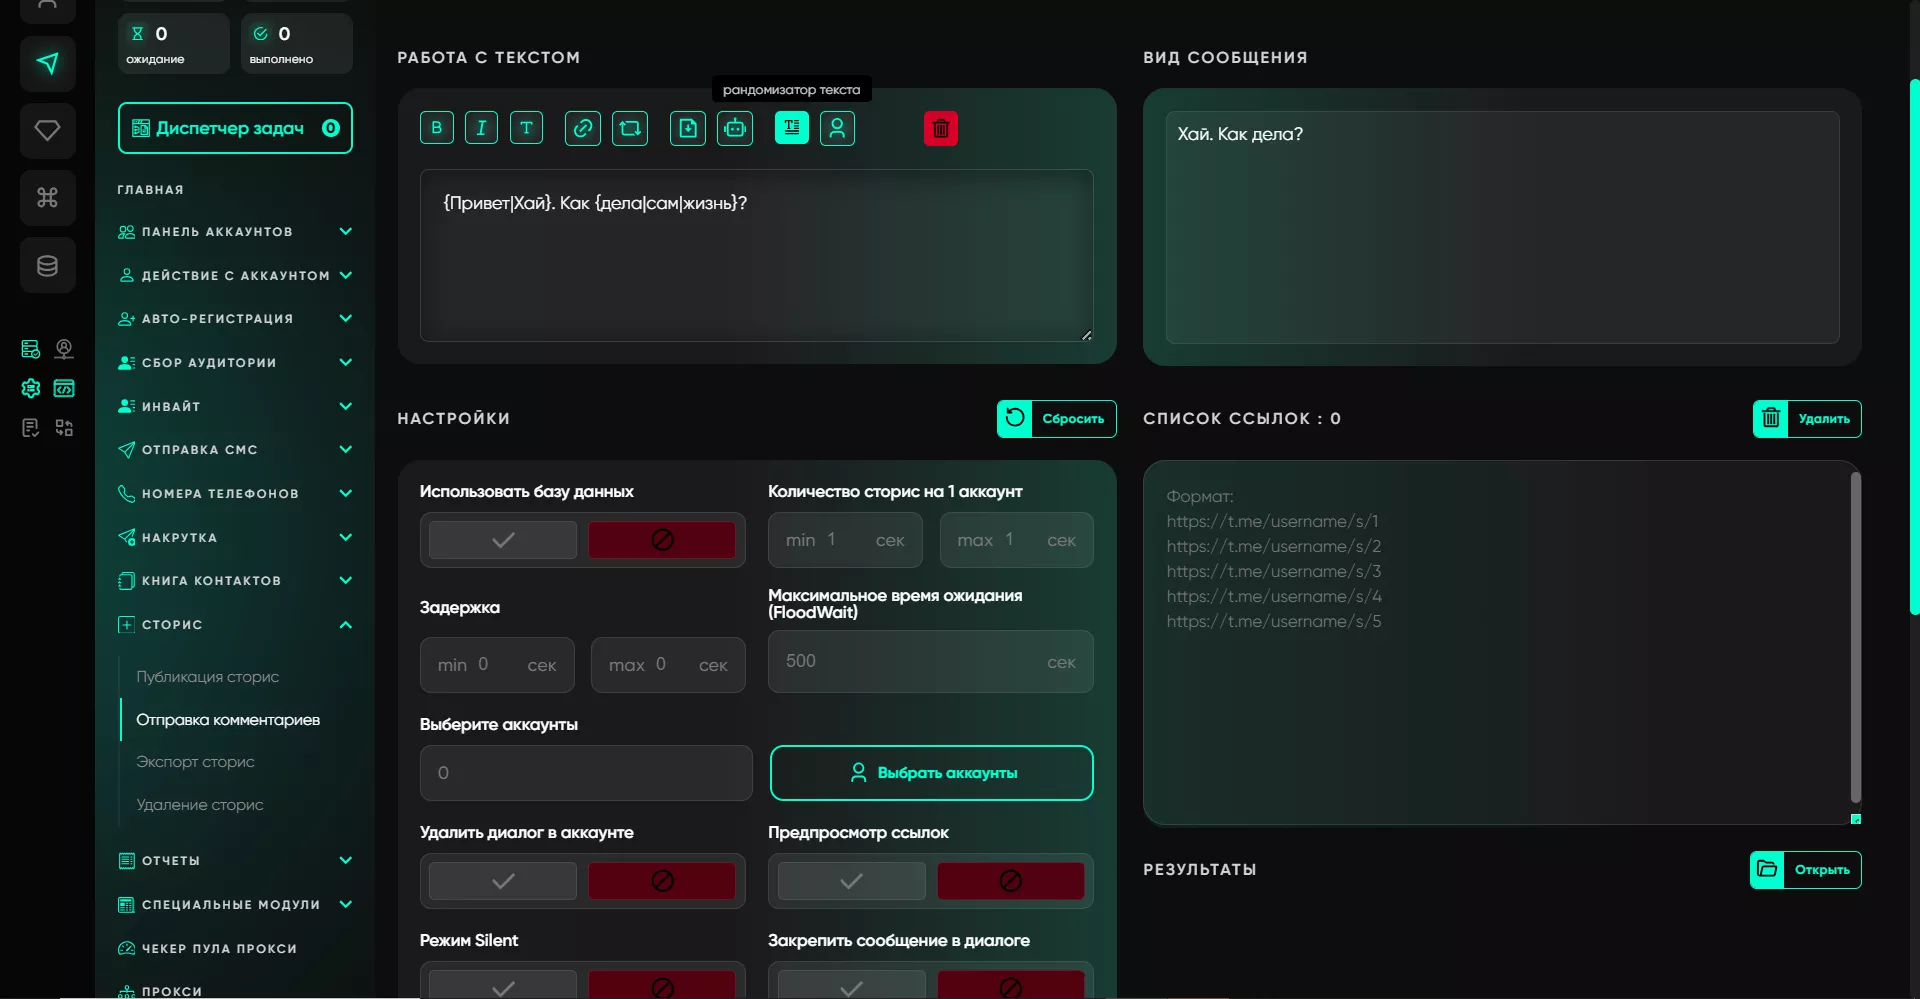Click 'Открыть' results button

tap(1806, 870)
